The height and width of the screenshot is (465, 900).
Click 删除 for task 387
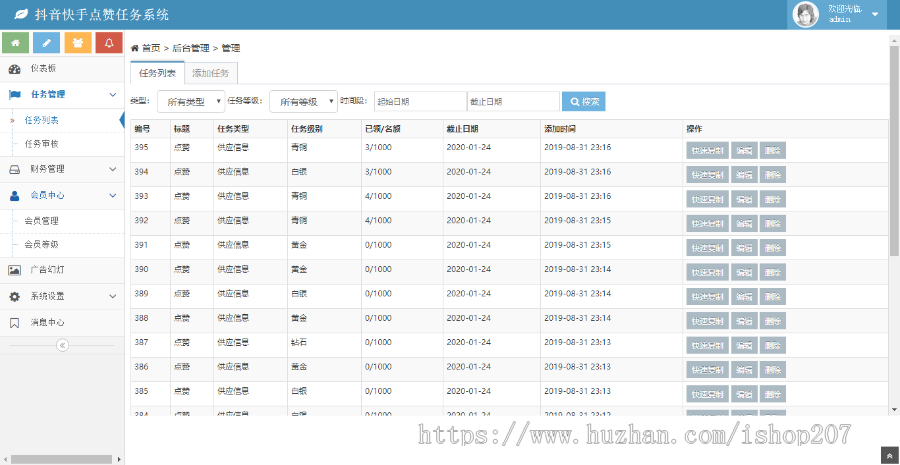pos(773,346)
